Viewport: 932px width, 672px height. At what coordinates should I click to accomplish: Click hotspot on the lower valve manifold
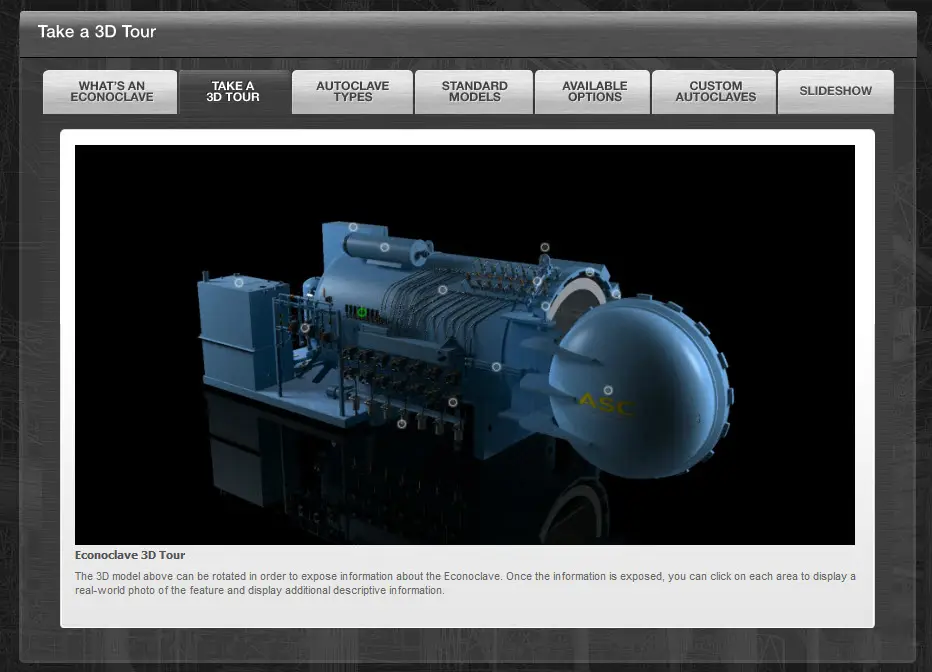(x=453, y=402)
